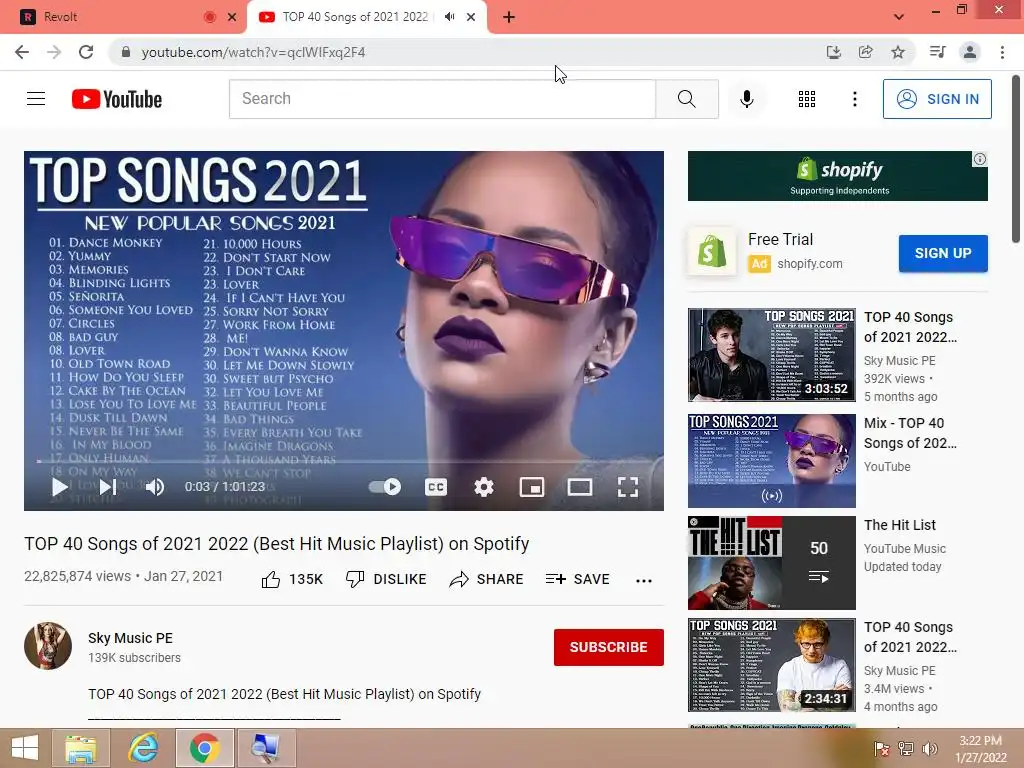
Task: Go back in browser
Action: click(x=22, y=52)
